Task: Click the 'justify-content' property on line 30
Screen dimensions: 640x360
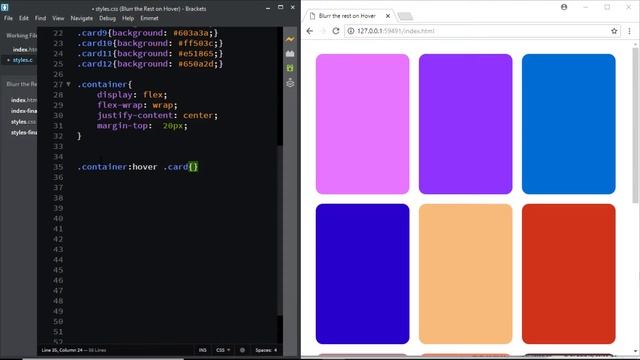Action: click(x=135, y=116)
